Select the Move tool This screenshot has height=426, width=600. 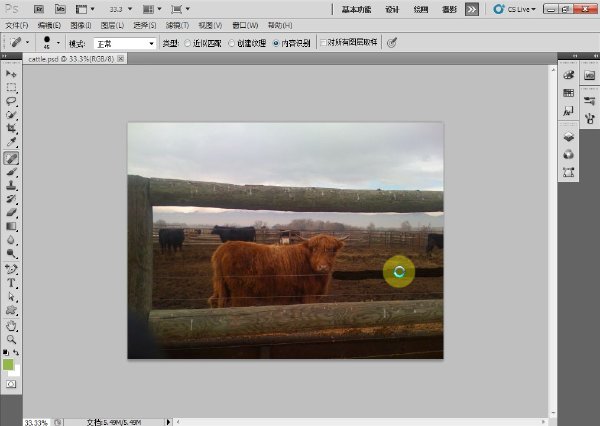pyautogui.click(x=11, y=73)
